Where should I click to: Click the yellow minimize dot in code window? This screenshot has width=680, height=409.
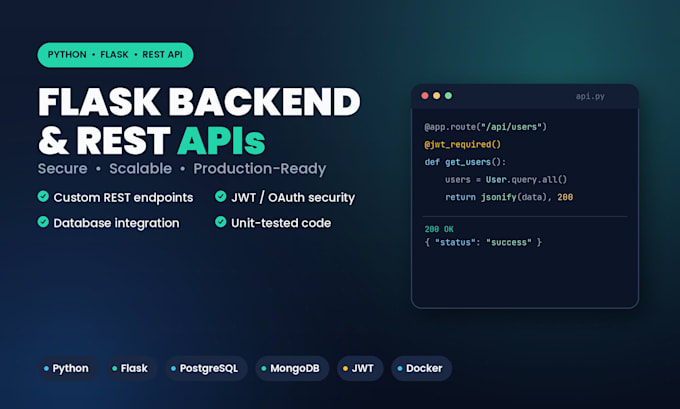(437, 95)
